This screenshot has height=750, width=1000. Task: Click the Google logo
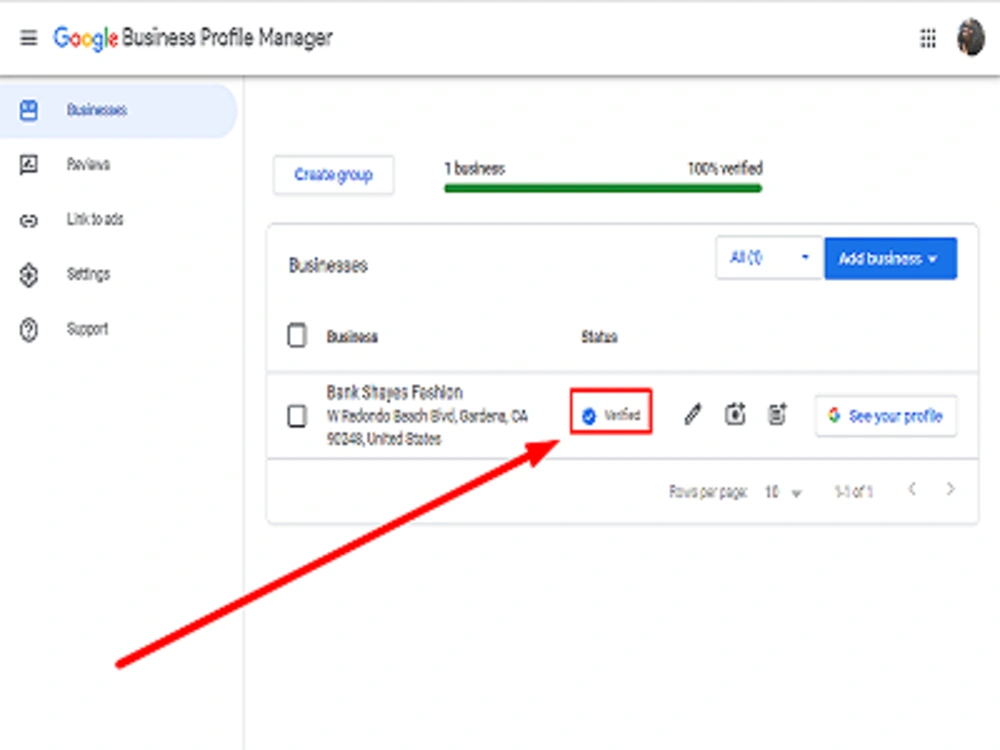pyautogui.click(x=85, y=39)
